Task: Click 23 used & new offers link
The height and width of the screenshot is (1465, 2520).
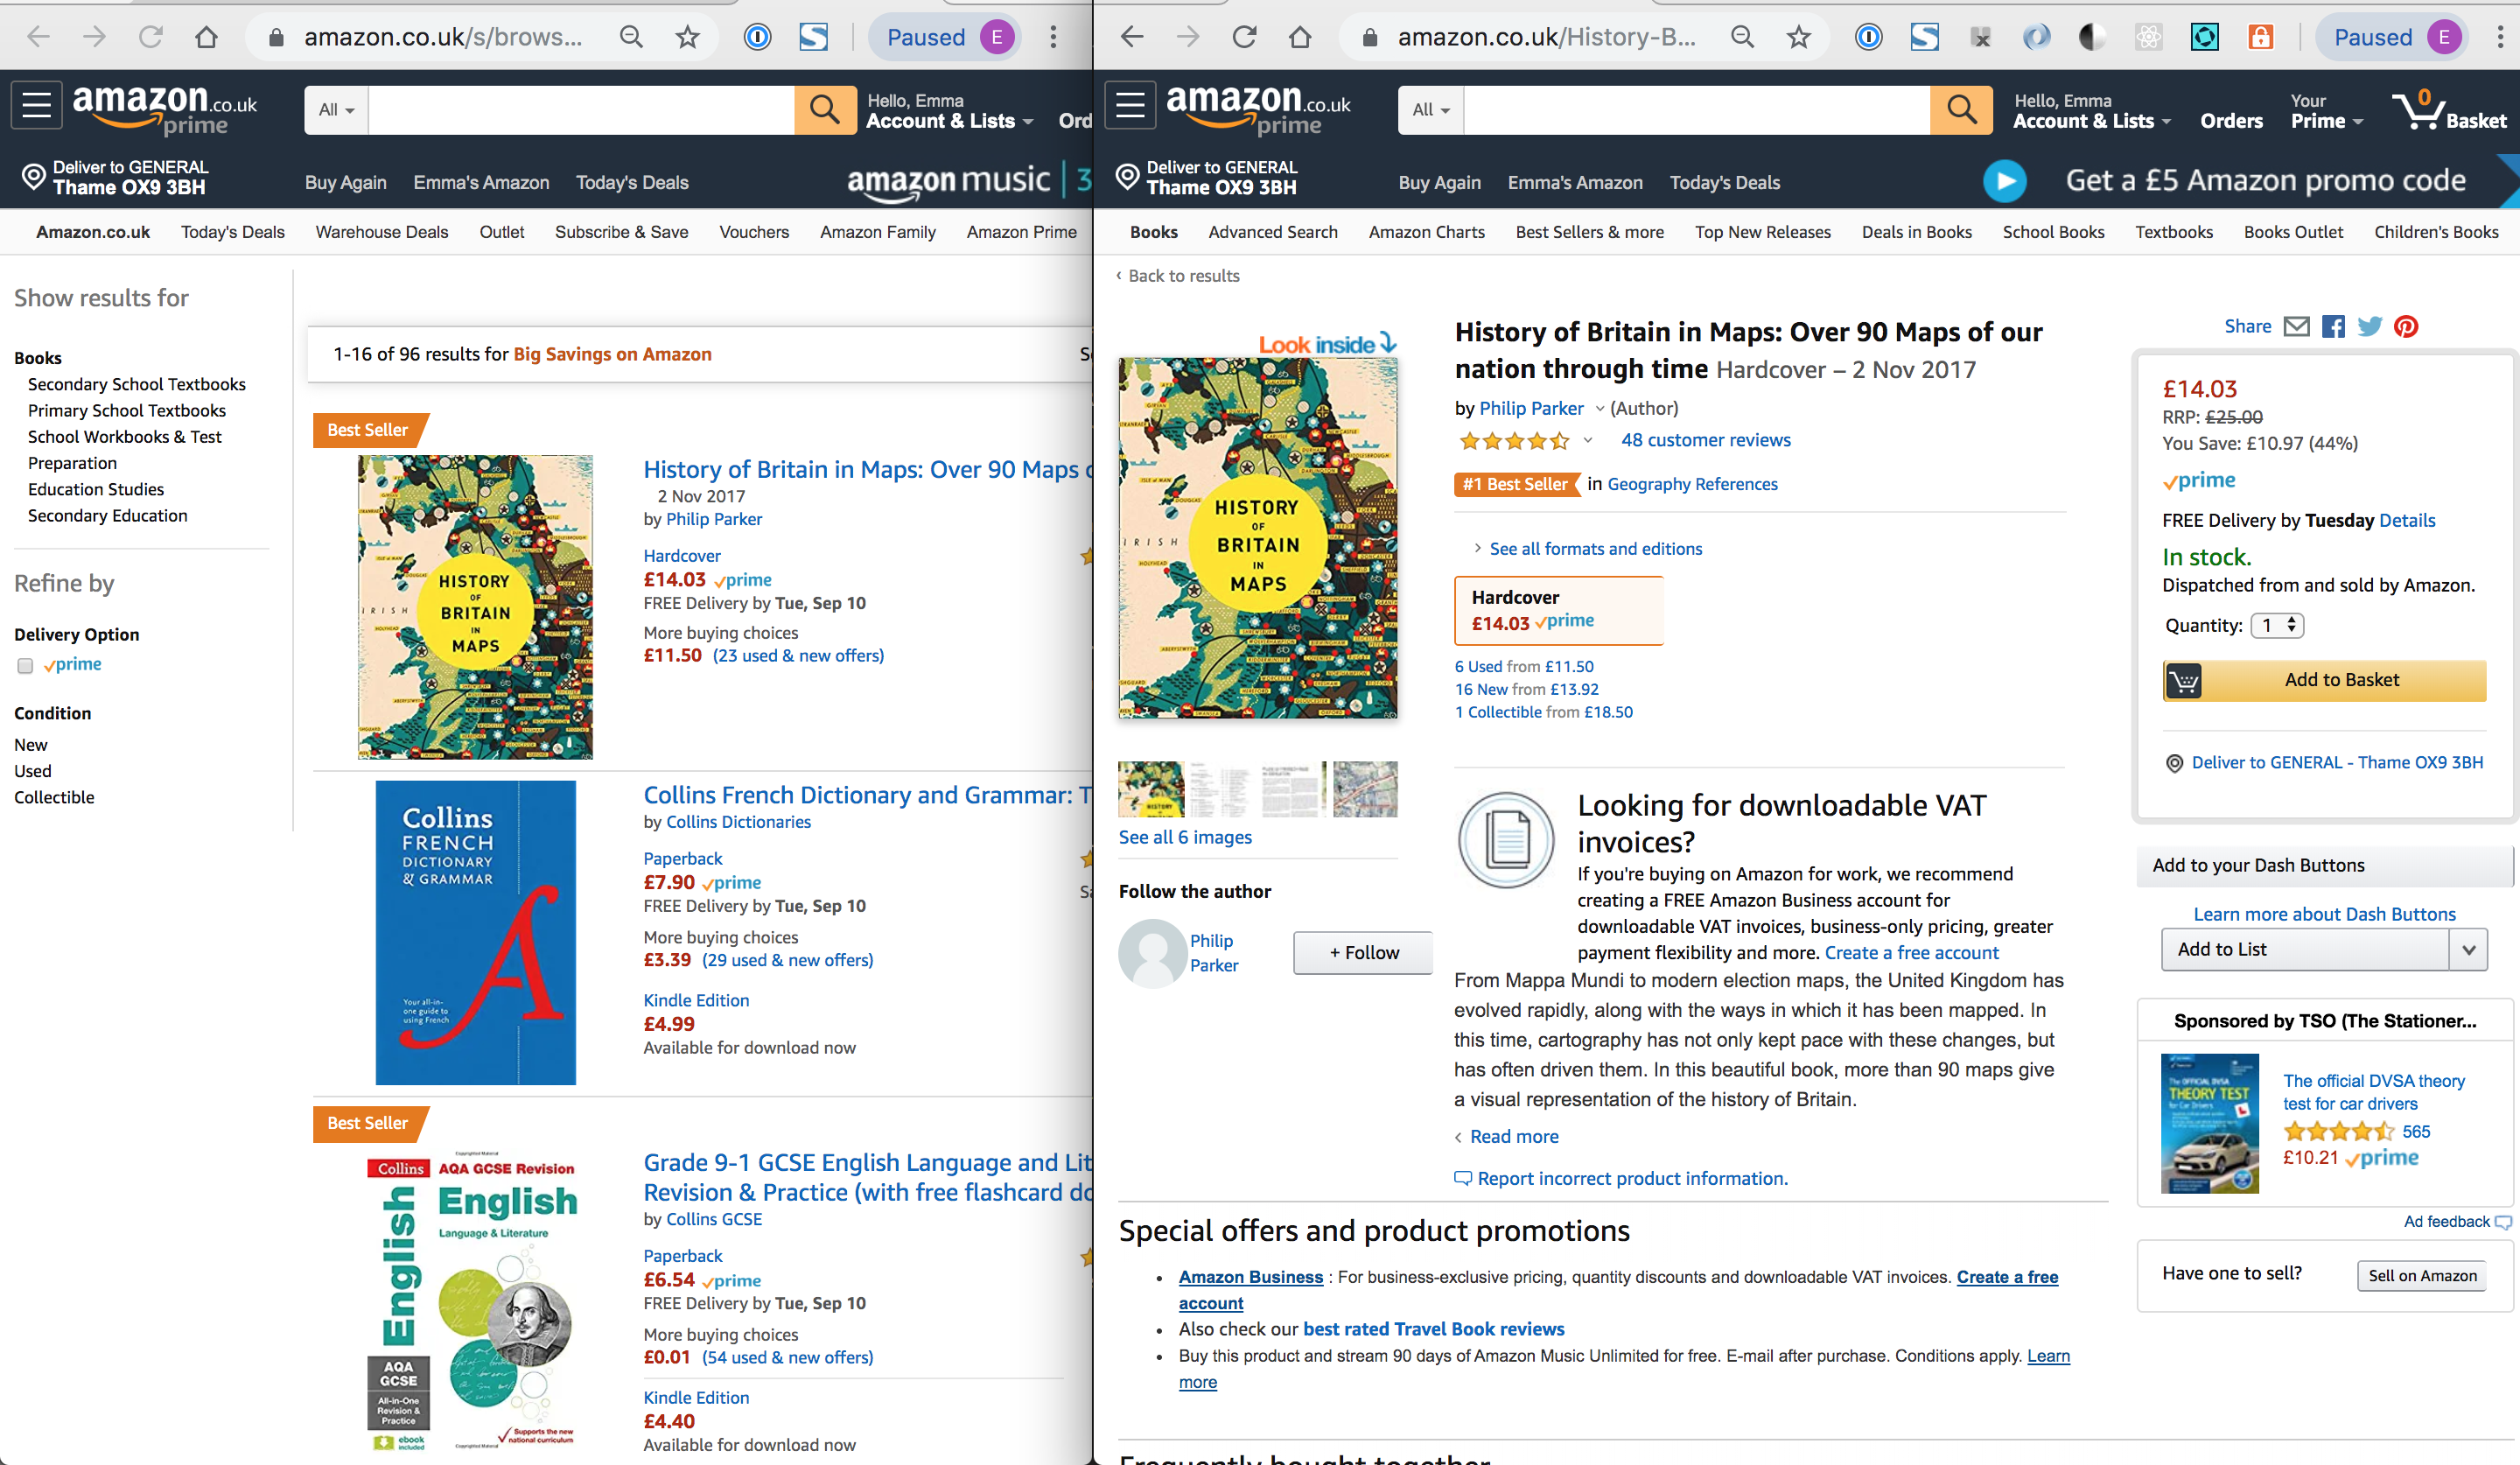Action: pyautogui.click(x=798, y=656)
